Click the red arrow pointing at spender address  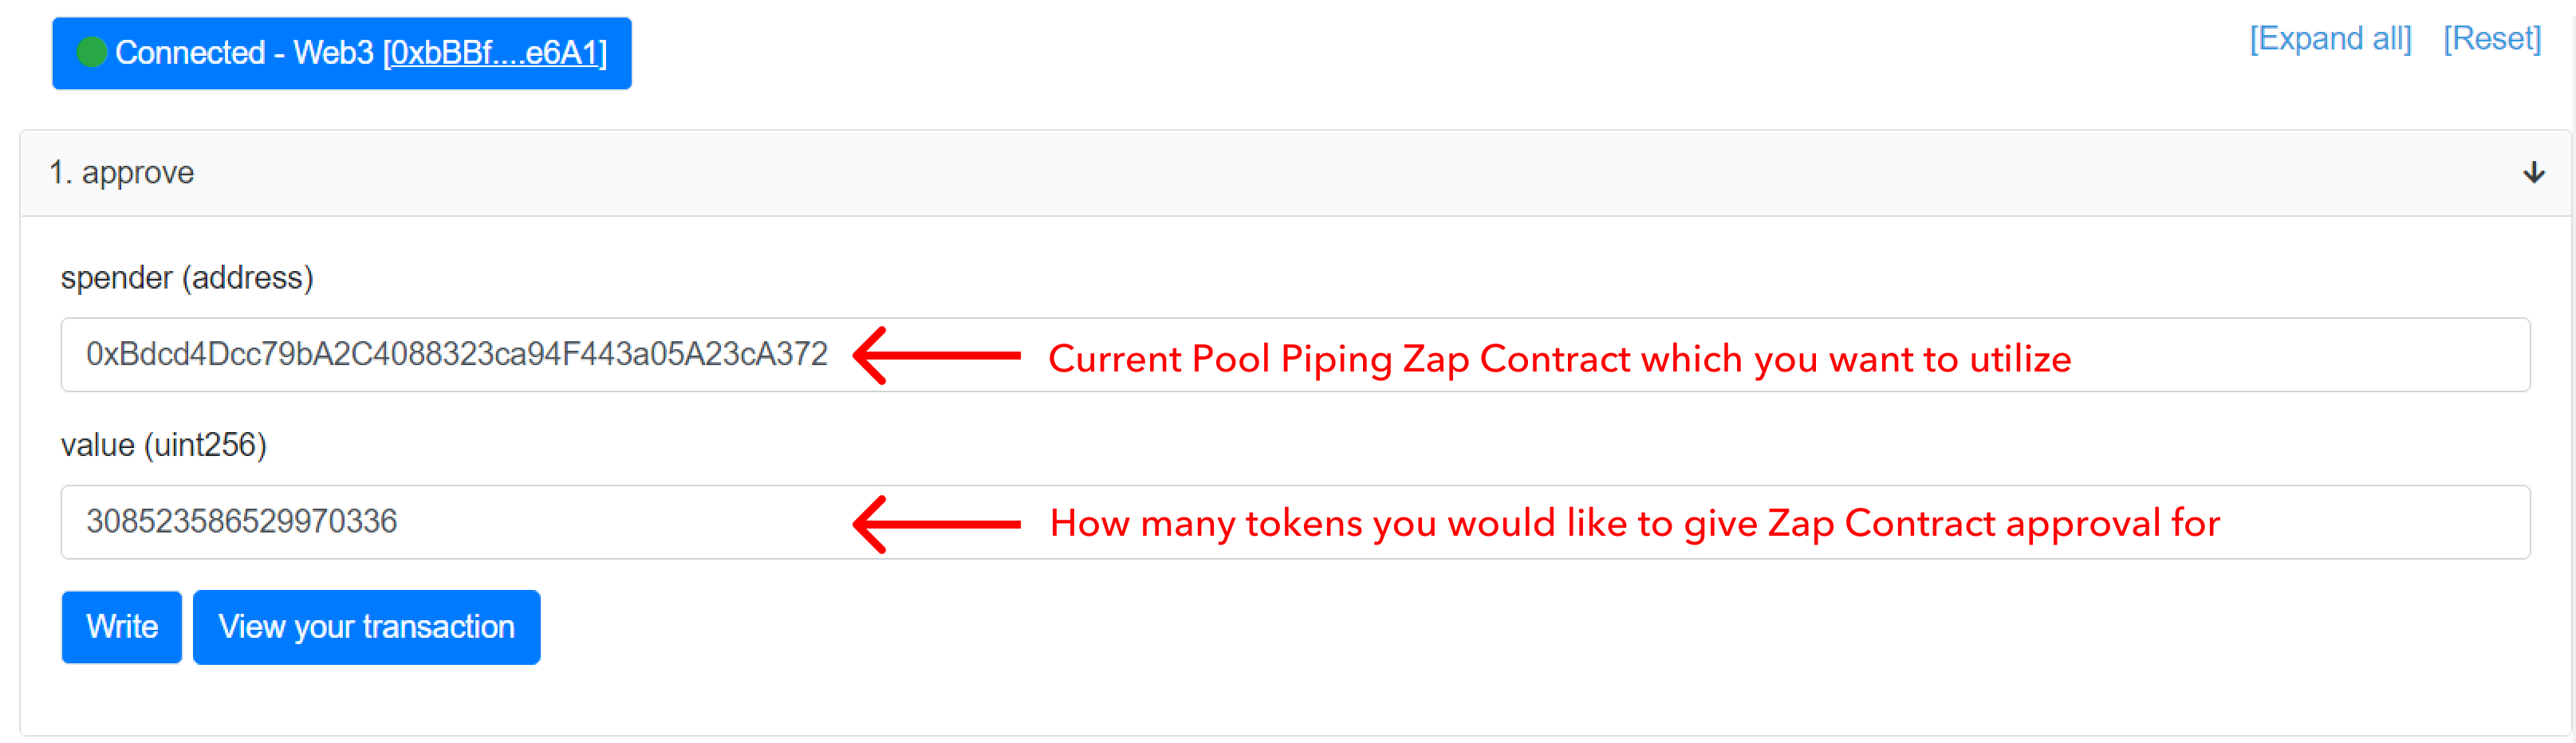pyautogui.click(x=936, y=355)
